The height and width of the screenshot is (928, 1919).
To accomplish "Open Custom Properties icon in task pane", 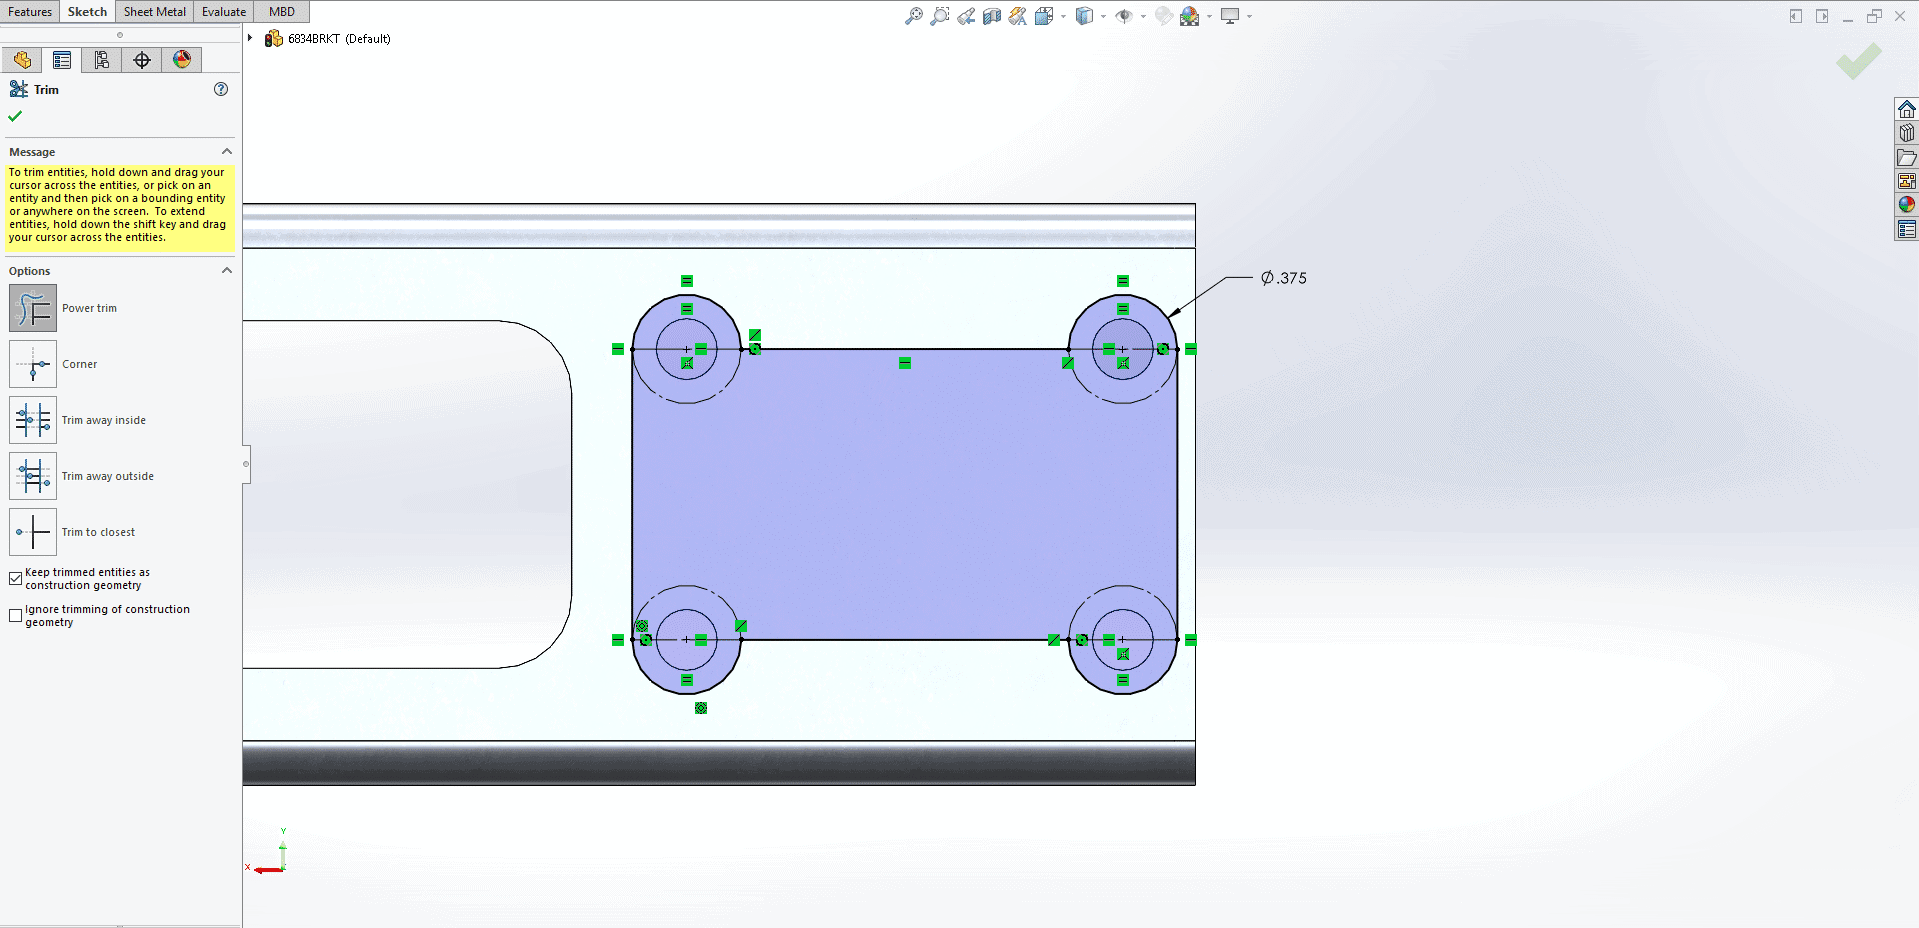I will 1907,229.
